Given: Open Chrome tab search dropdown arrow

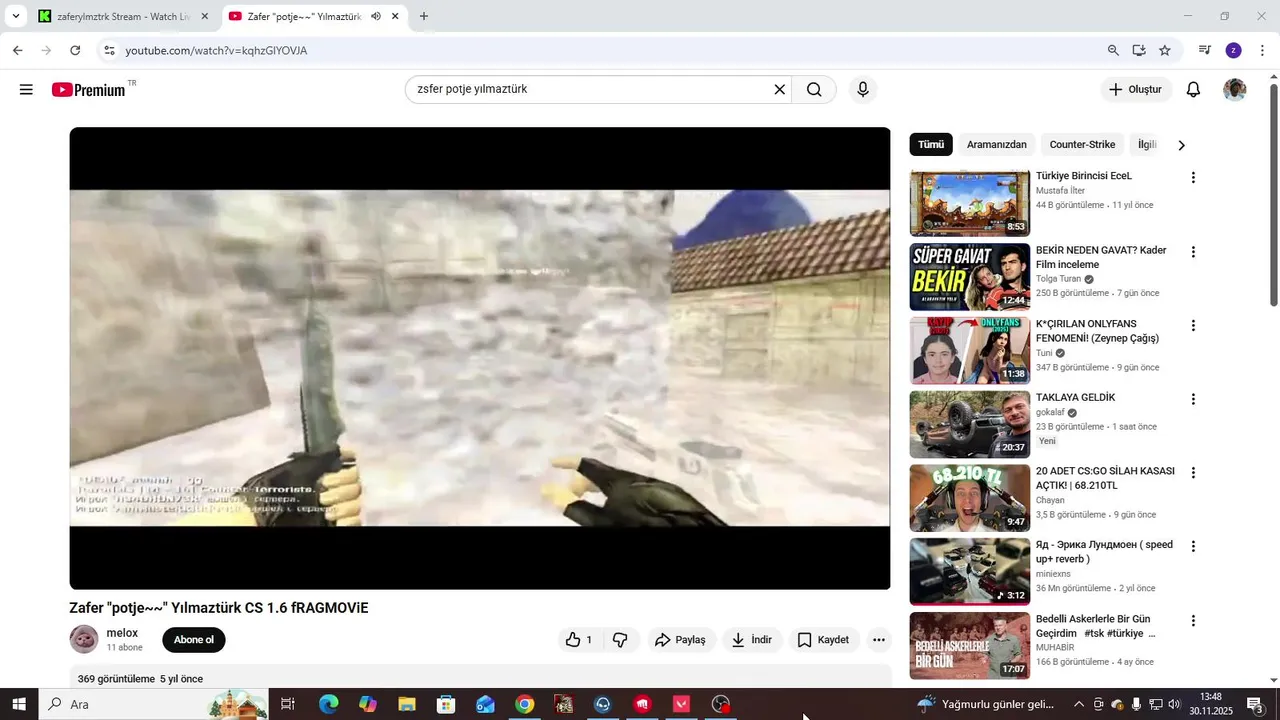Looking at the screenshot, I should coord(15,16).
